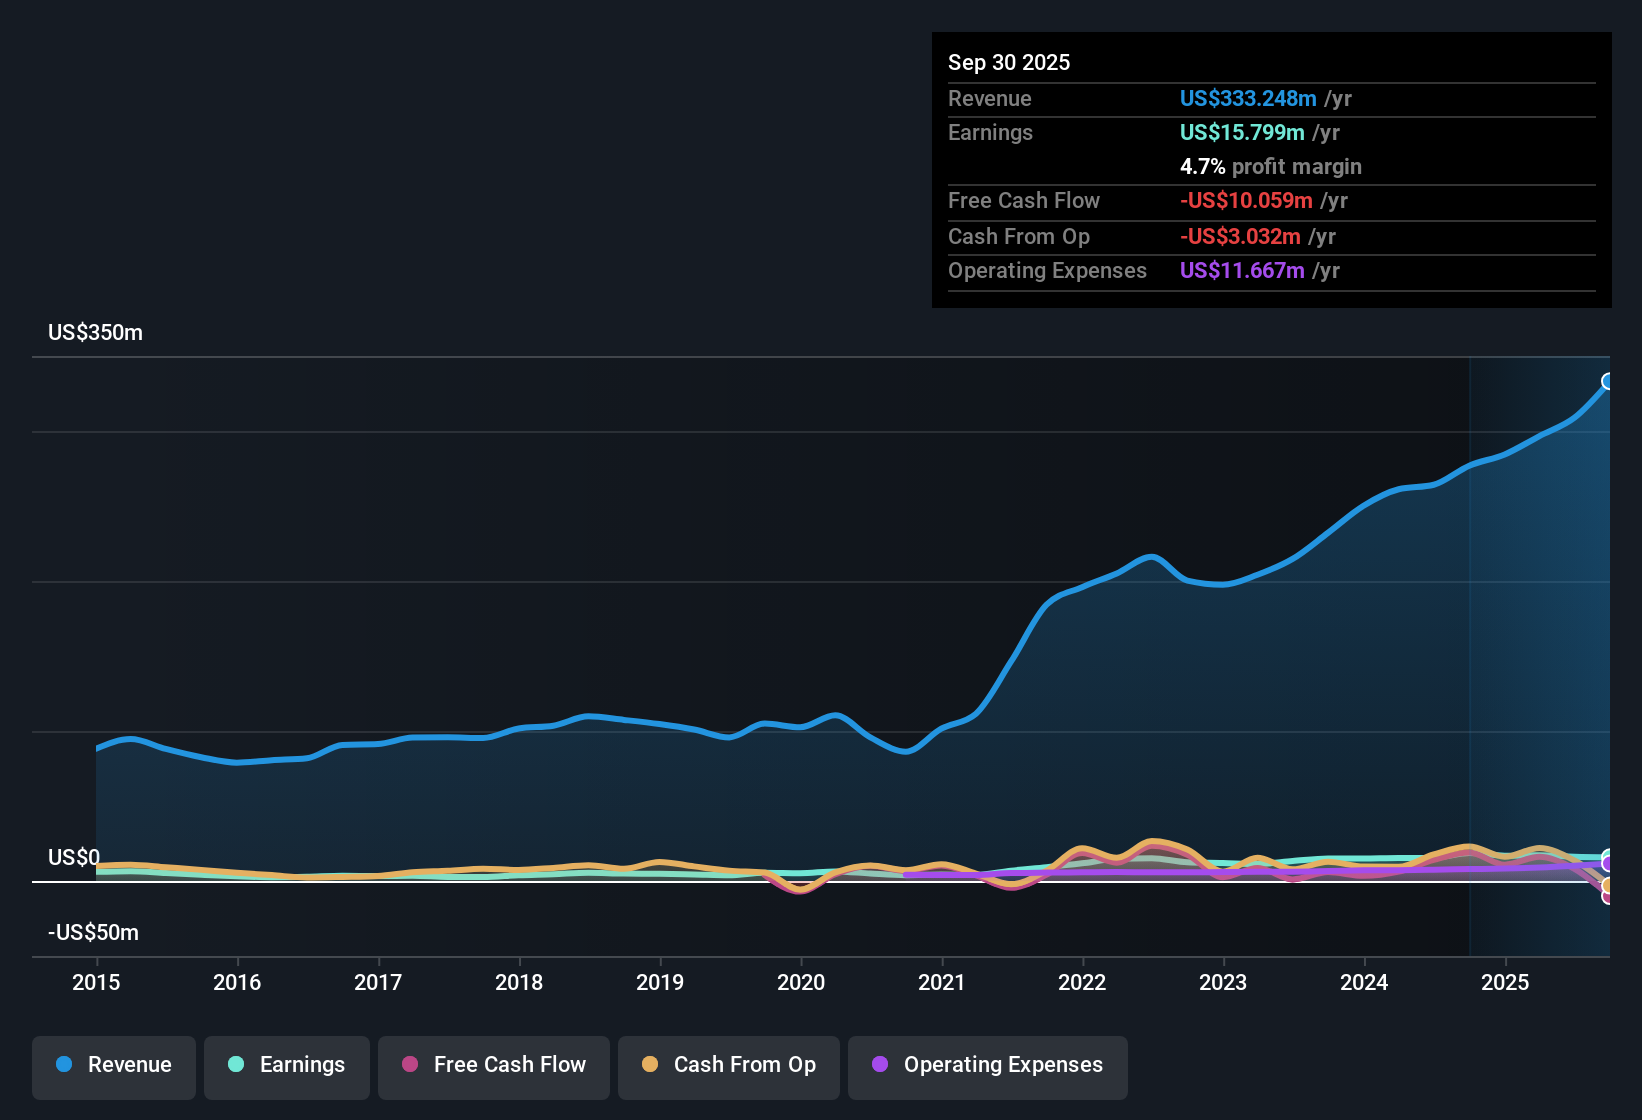The image size is (1642, 1120).
Task: Expand details for the Sep 30 2025 tooltip
Action: tap(1009, 62)
